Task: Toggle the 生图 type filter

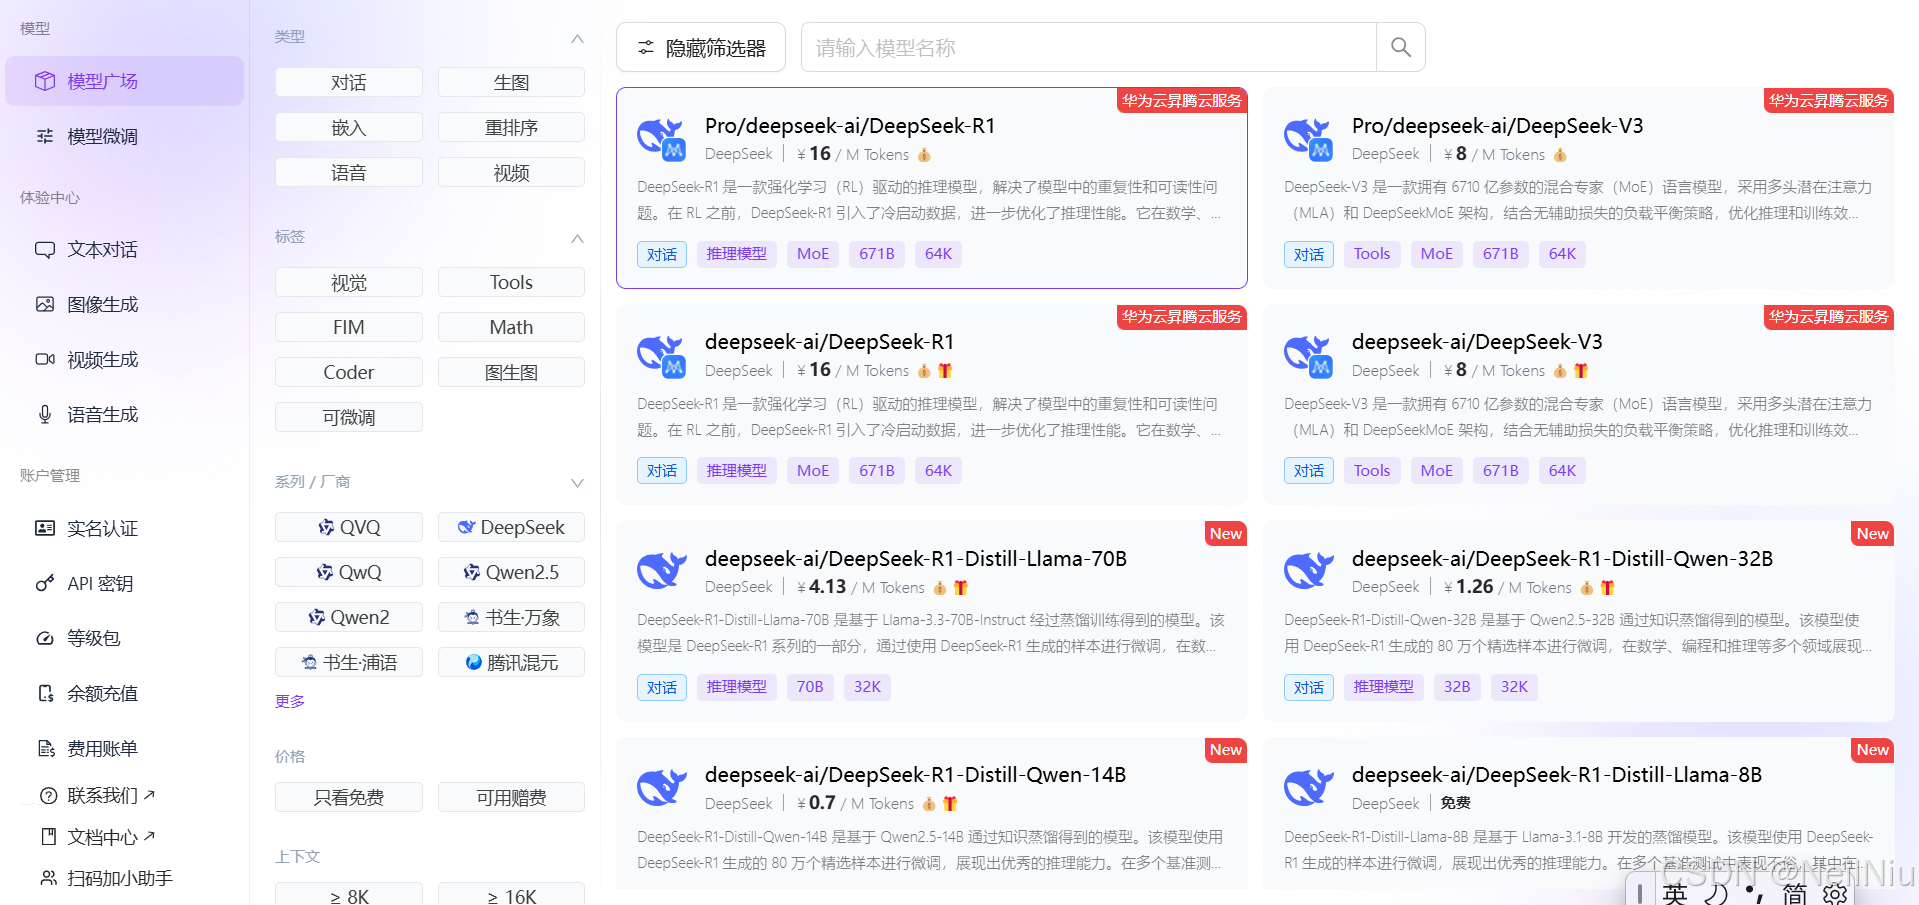Action: 511,82
